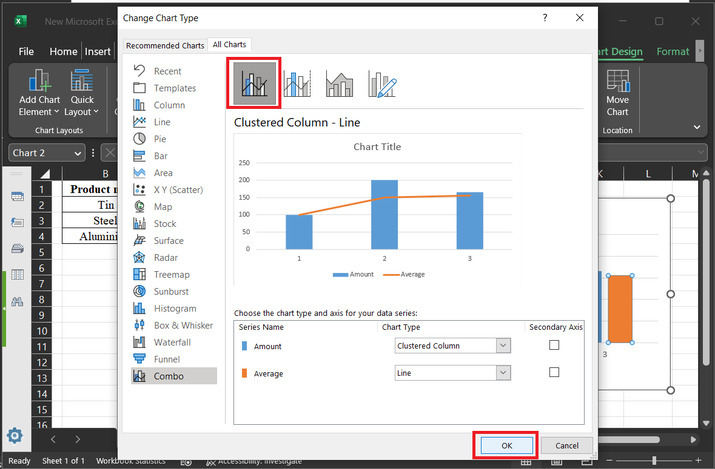The image size is (715, 469).
Task: Select the Clustered Column - Line combo subtype
Action: [256, 83]
